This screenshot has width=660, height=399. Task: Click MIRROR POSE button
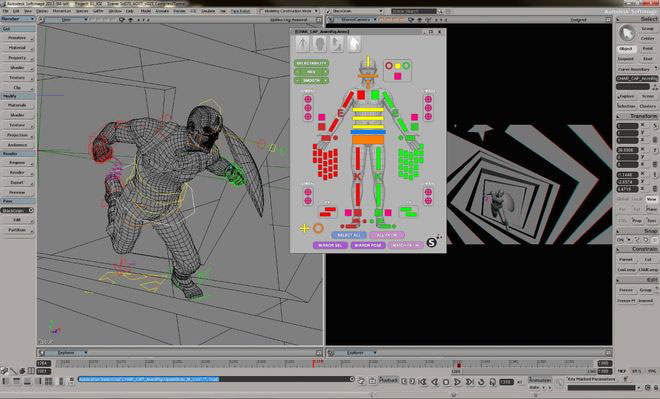pyautogui.click(x=368, y=245)
